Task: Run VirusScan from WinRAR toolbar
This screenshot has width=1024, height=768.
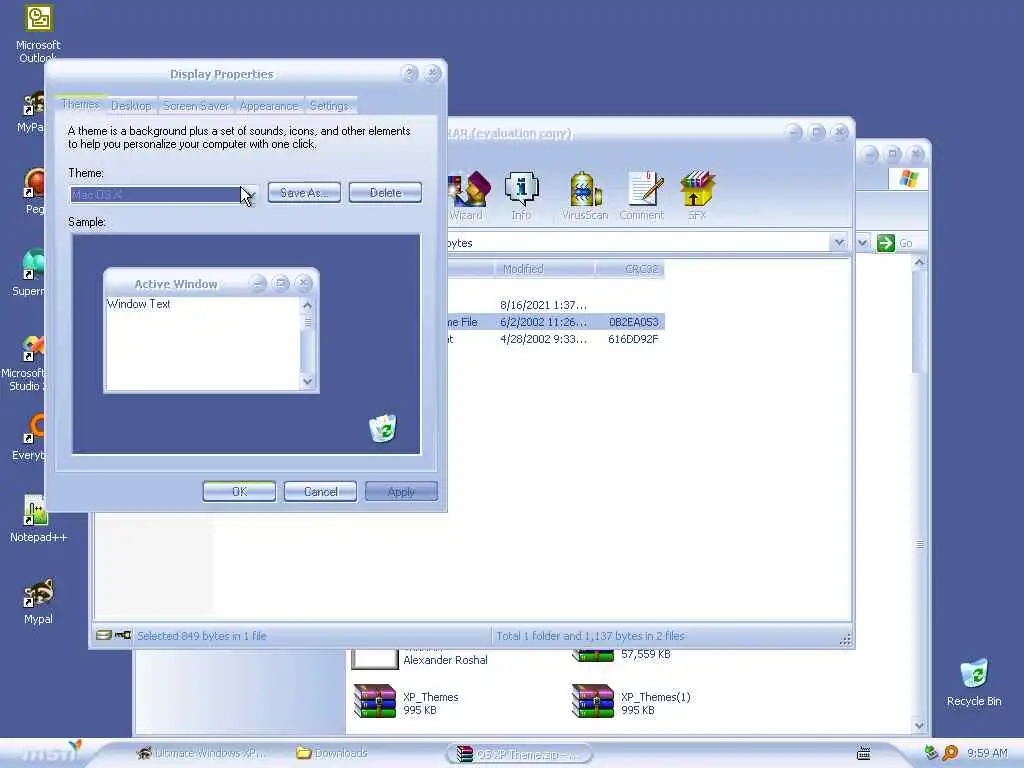Action: 584,195
